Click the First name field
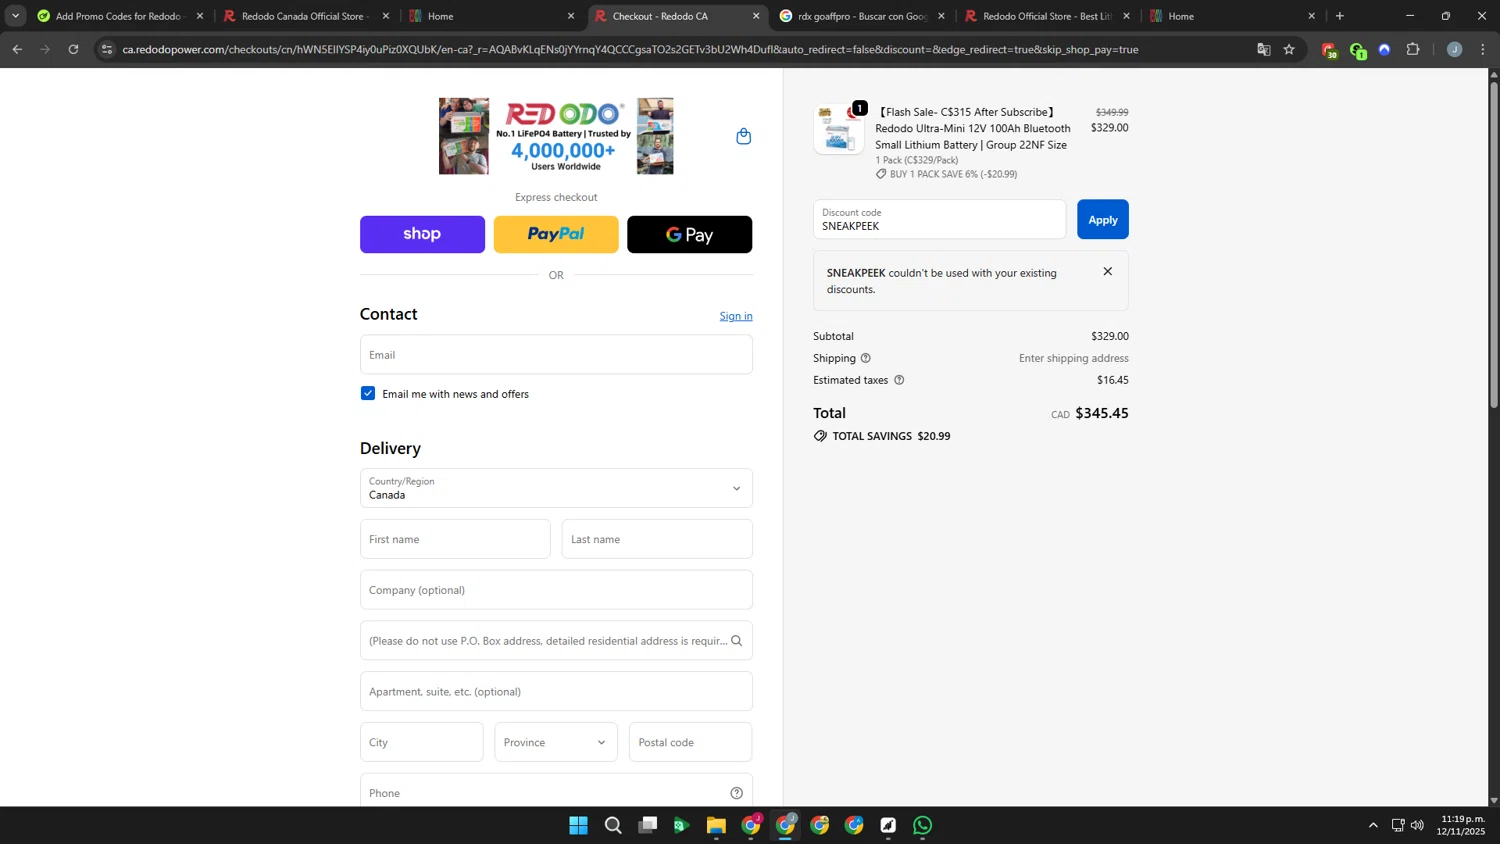 455,539
